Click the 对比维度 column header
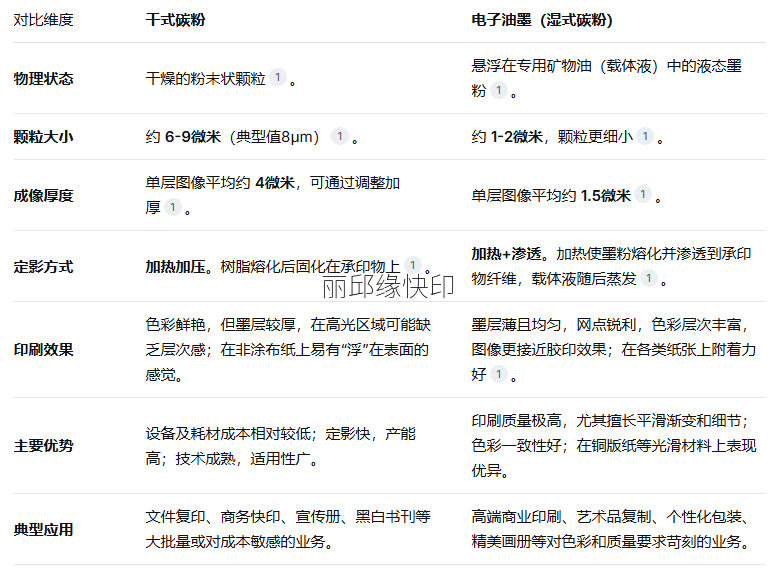The image size is (773, 573). (x=43, y=20)
